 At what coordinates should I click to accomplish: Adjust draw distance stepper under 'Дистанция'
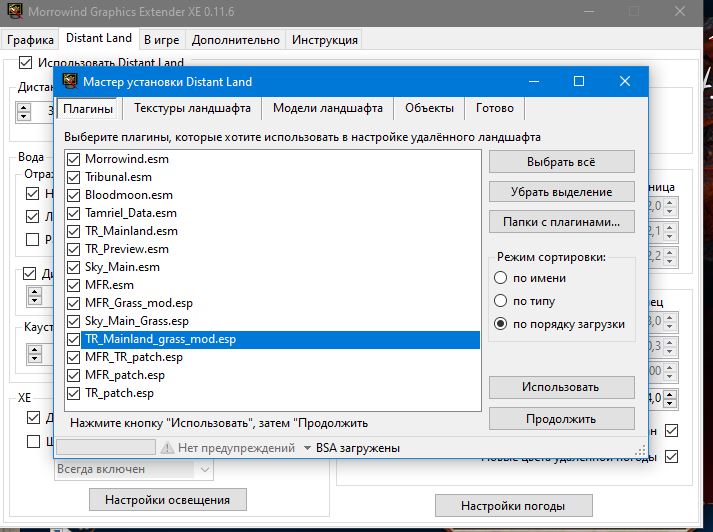point(24,111)
